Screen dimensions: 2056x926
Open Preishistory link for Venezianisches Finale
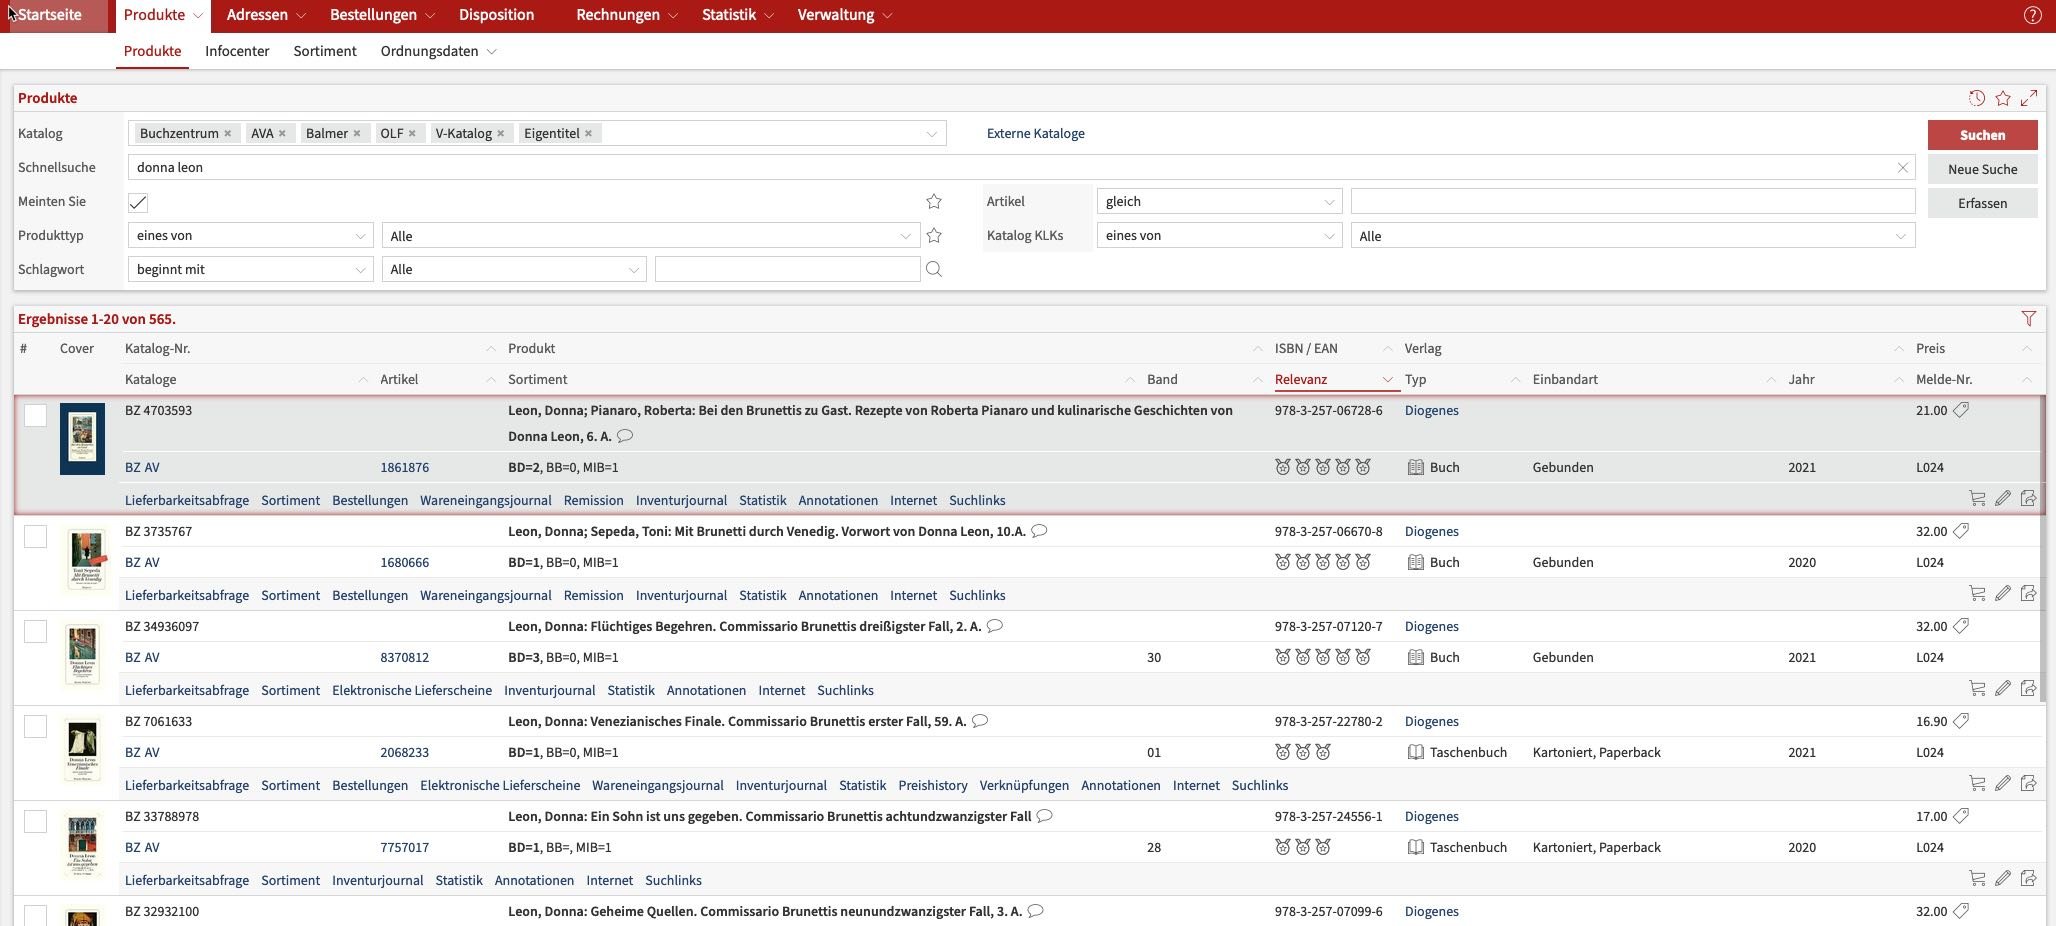click(932, 785)
